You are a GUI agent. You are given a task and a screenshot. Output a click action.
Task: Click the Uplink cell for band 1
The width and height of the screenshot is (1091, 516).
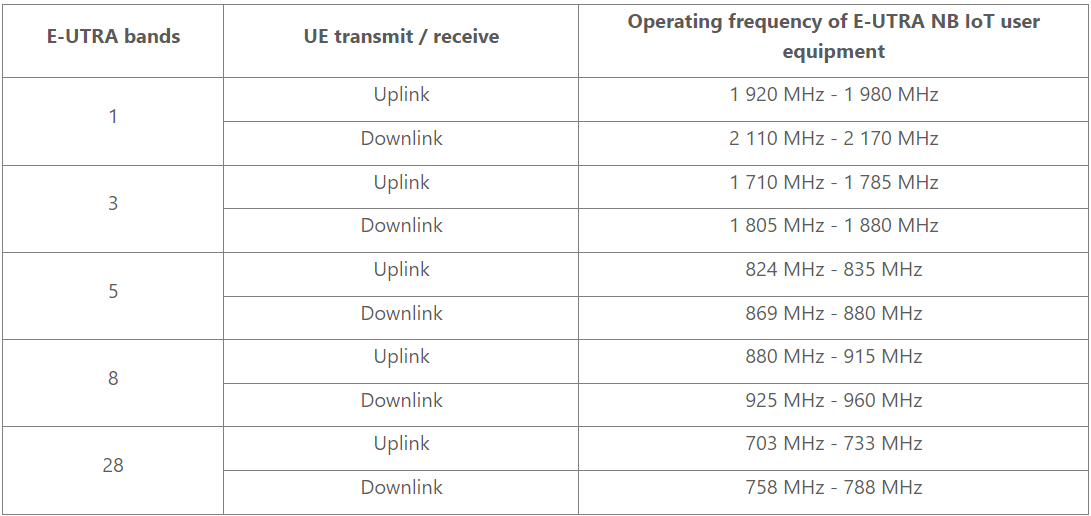pyautogui.click(x=401, y=95)
